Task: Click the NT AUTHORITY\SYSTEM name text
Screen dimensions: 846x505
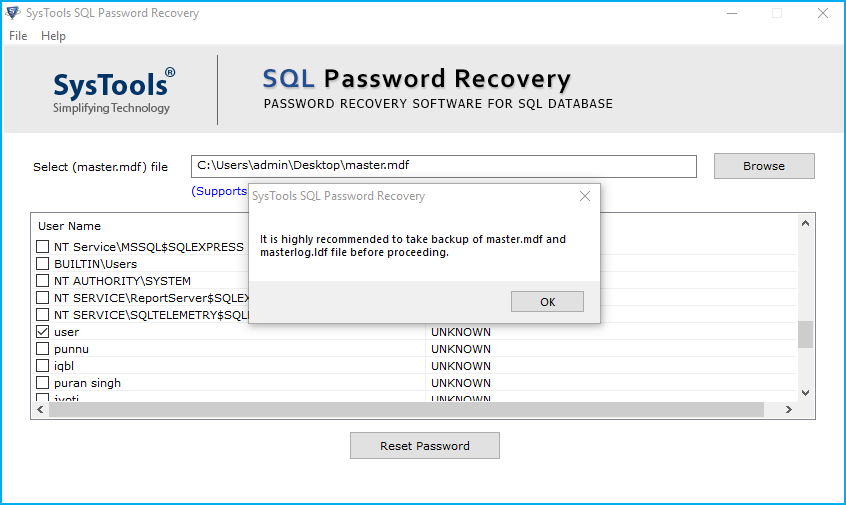Action: (122, 281)
